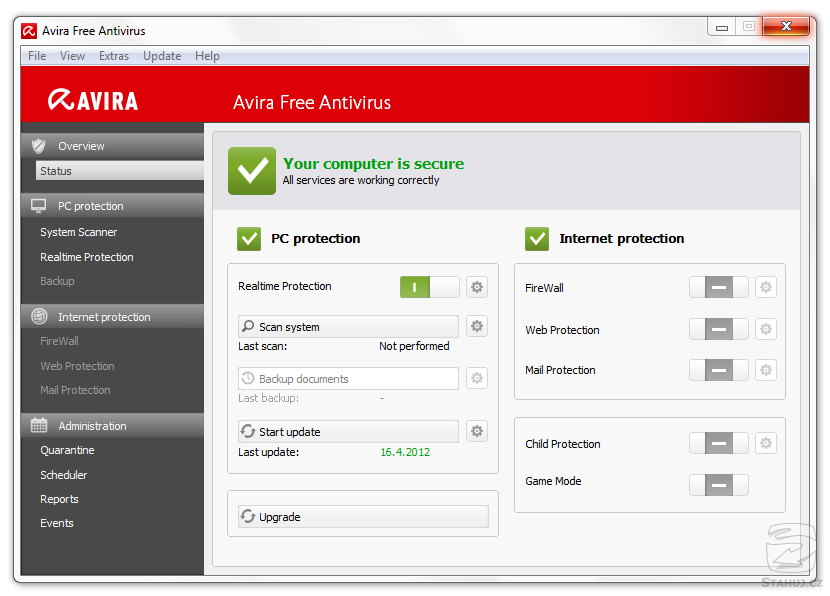830x596 pixels.
Task: Toggle the Mail Protection switch
Action: pyautogui.click(x=718, y=369)
